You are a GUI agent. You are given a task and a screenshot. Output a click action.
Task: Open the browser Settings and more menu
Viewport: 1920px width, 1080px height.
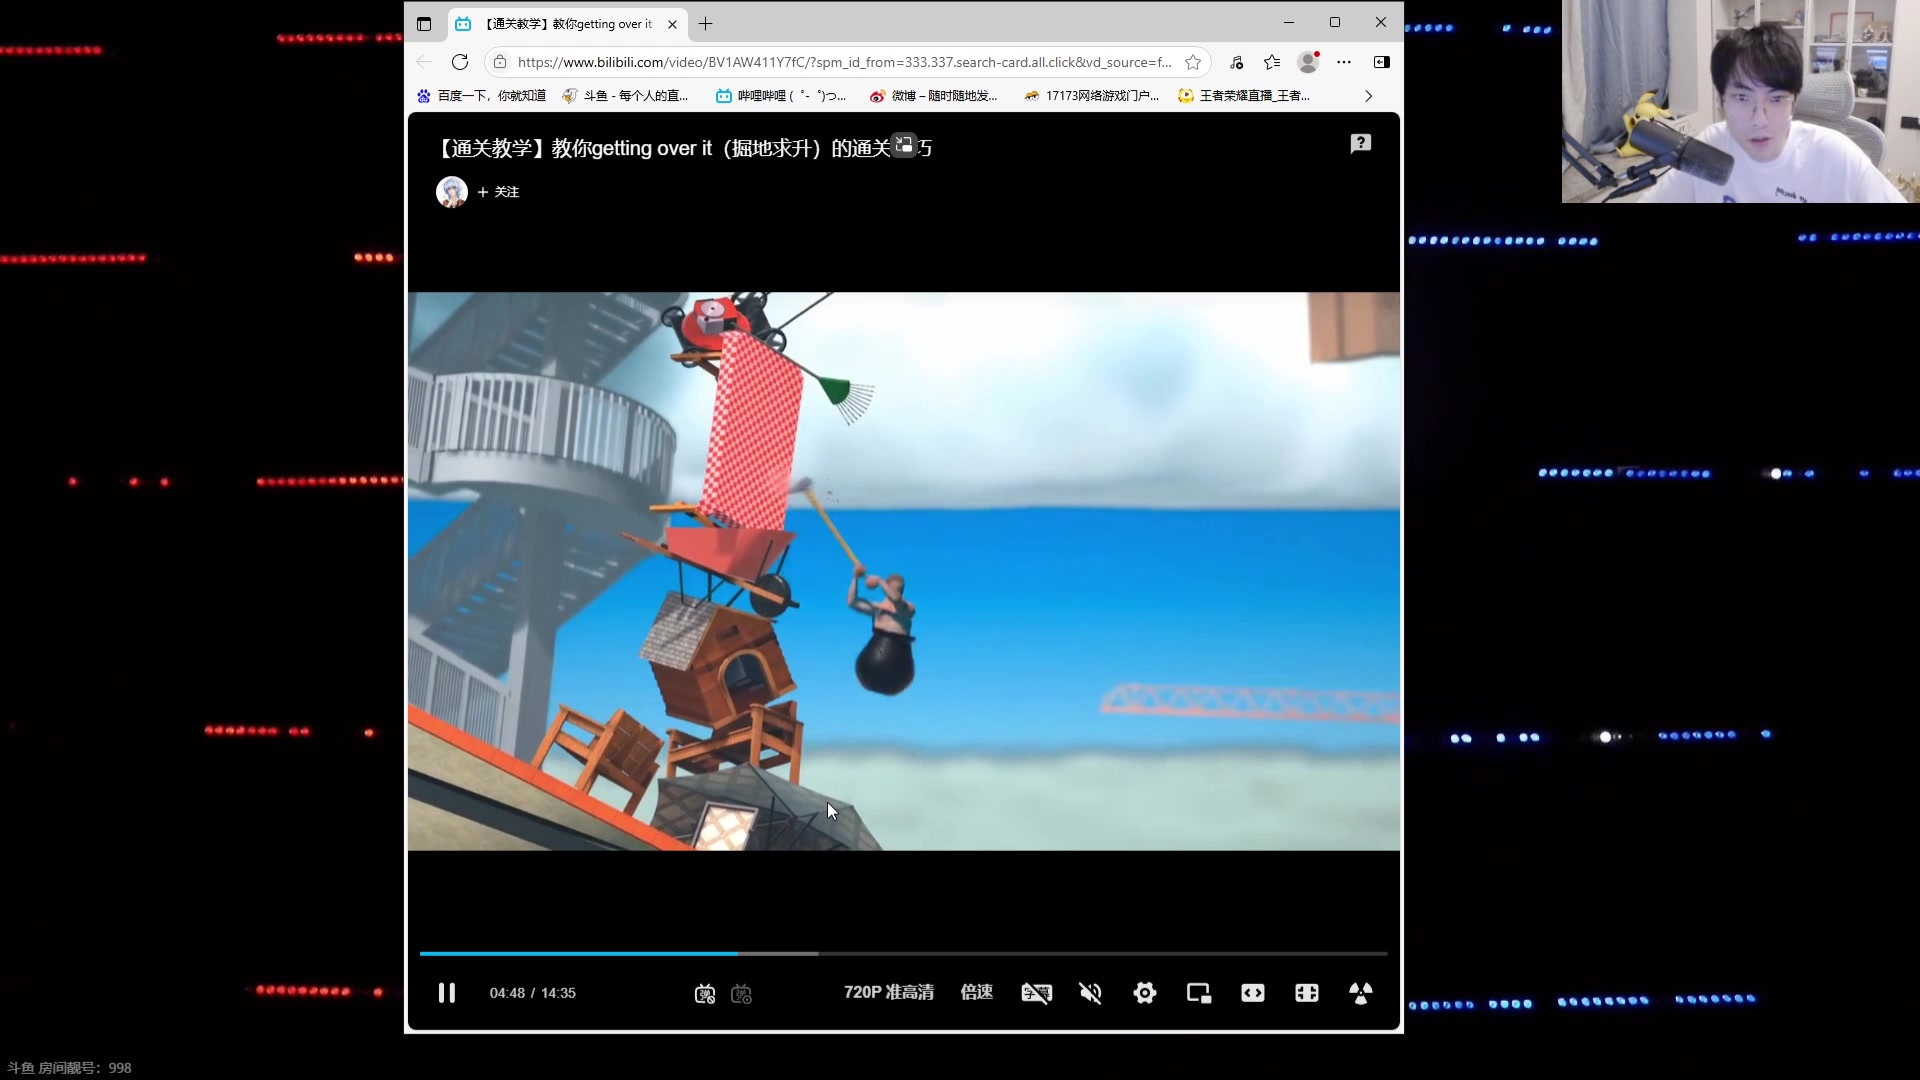click(x=1344, y=62)
